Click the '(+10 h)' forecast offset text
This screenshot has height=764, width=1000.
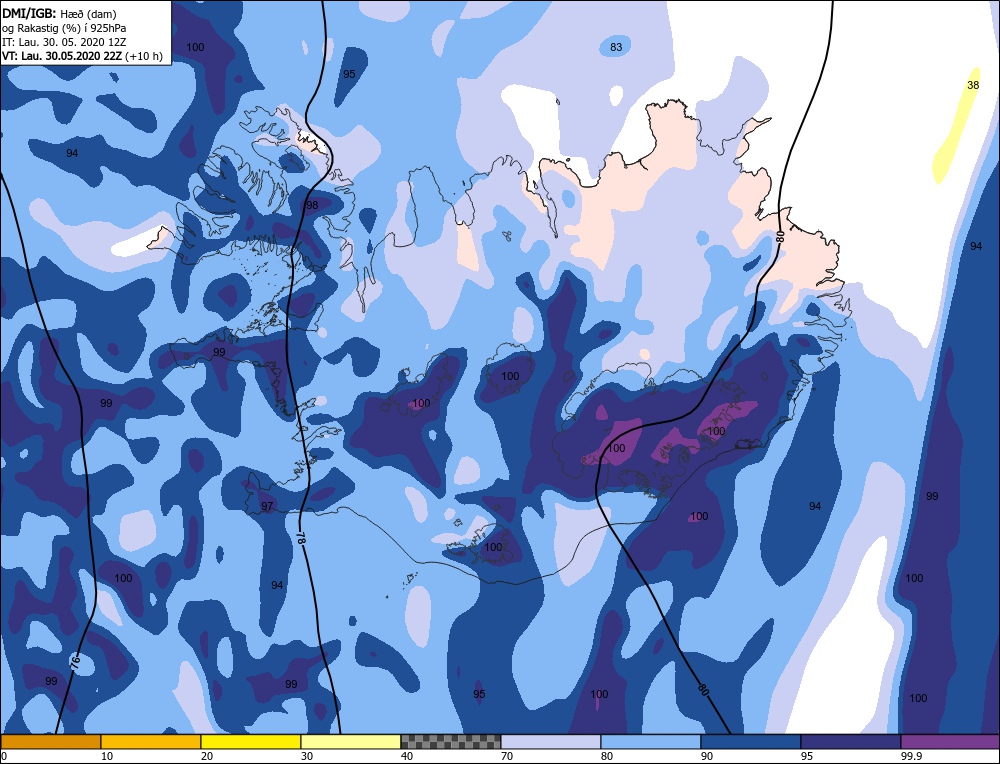point(144,56)
